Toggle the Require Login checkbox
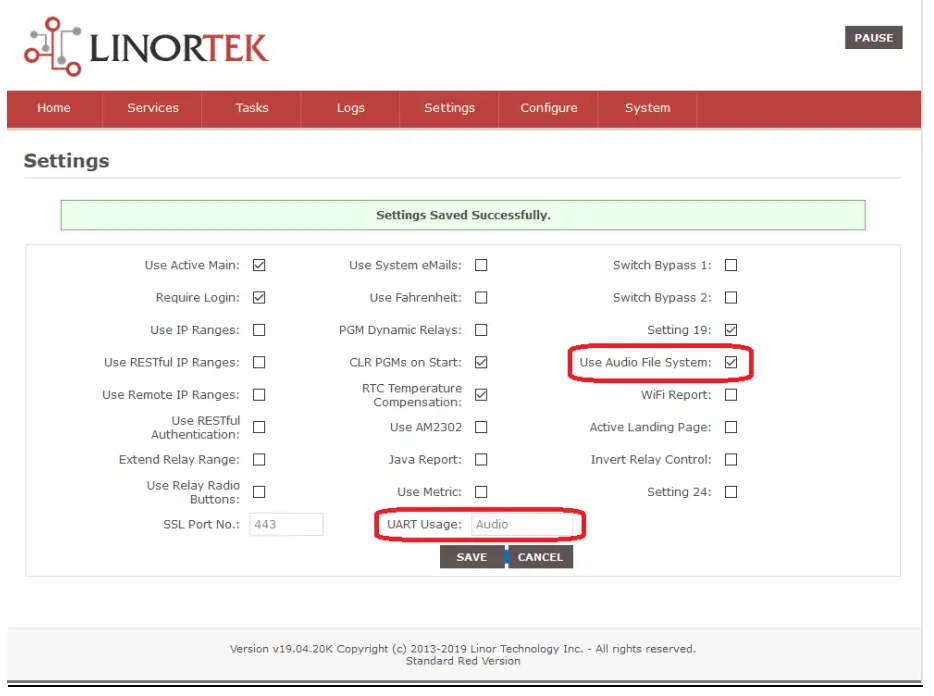Viewport: 934px width, 696px height. click(x=258, y=297)
